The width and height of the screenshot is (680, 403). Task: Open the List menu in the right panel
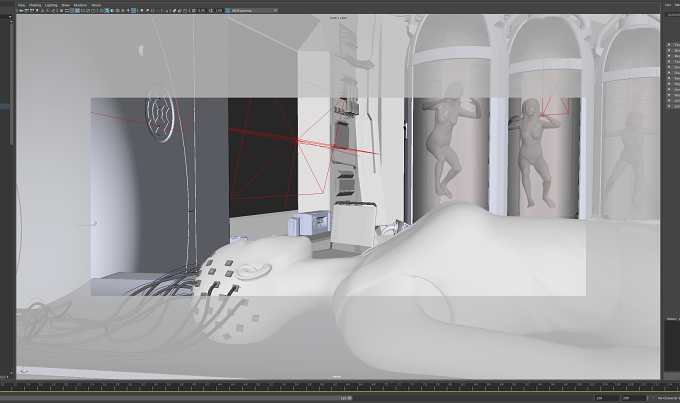point(668,5)
